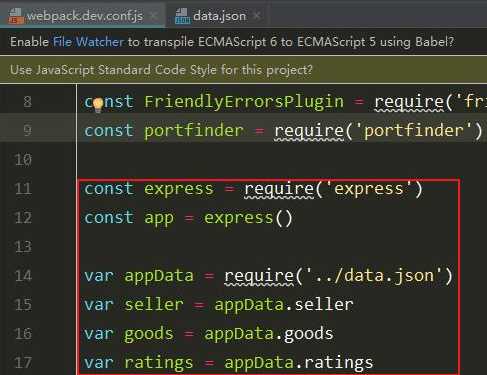Click the yellow lightbulb intention icon
Viewport: 487px width, 375px height.
(x=98, y=105)
